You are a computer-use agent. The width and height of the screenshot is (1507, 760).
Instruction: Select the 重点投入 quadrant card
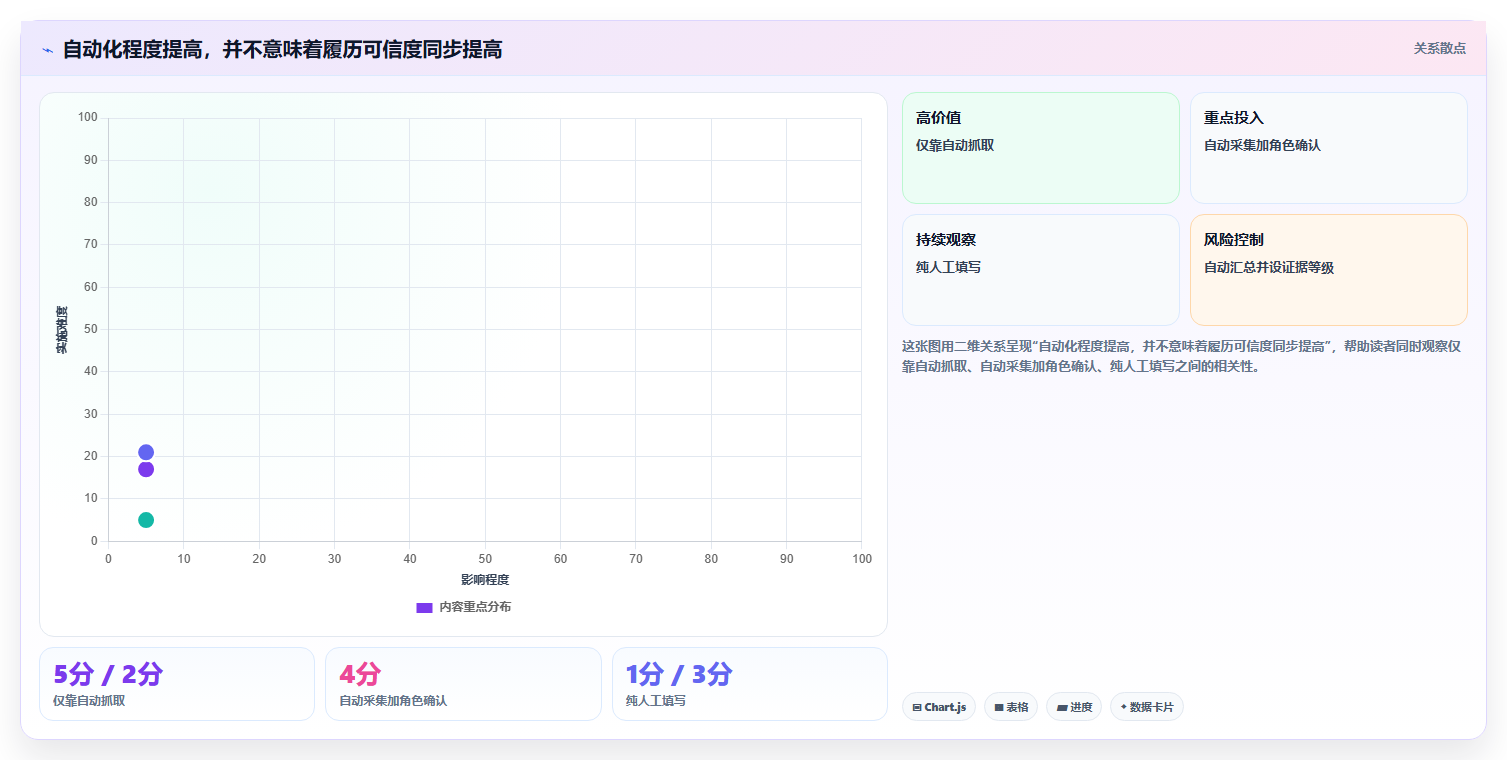pyautogui.click(x=1328, y=148)
